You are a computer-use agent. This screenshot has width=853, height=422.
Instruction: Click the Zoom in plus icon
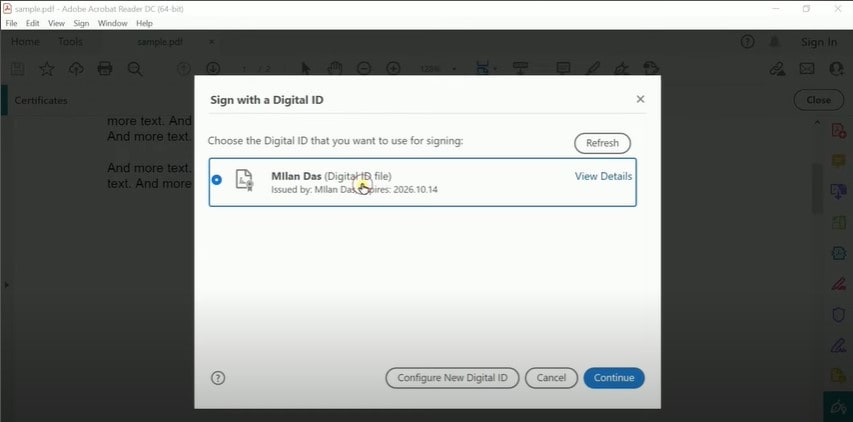(x=393, y=69)
